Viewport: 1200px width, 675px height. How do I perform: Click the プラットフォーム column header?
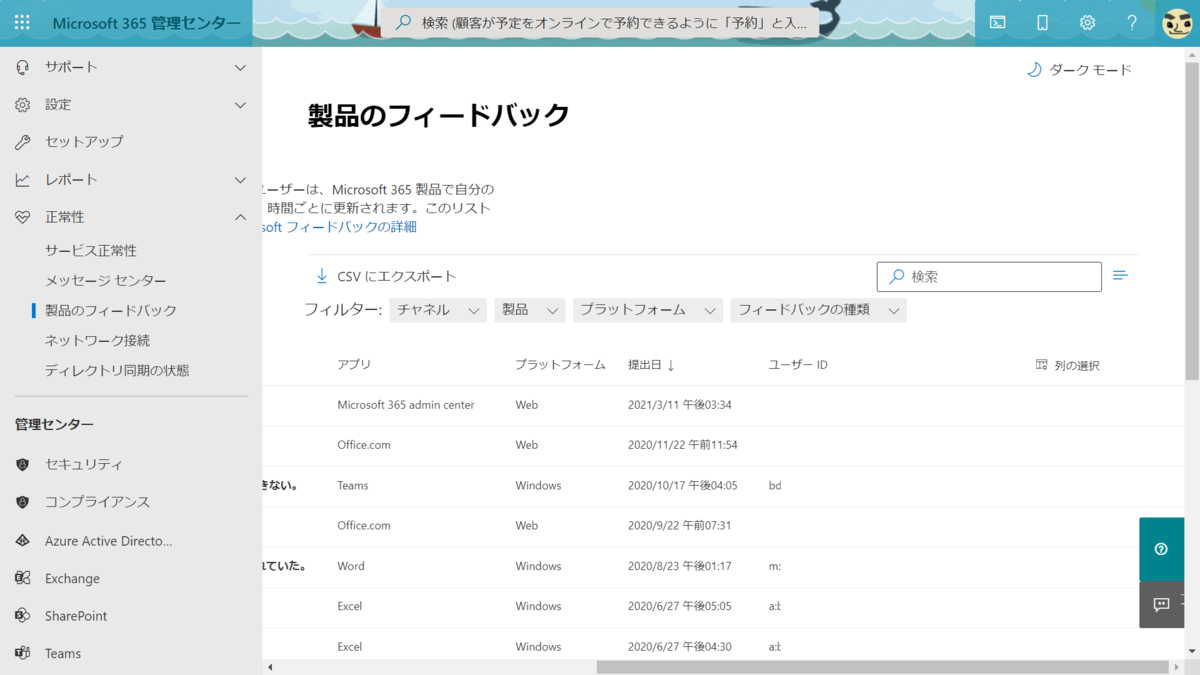(x=560, y=365)
